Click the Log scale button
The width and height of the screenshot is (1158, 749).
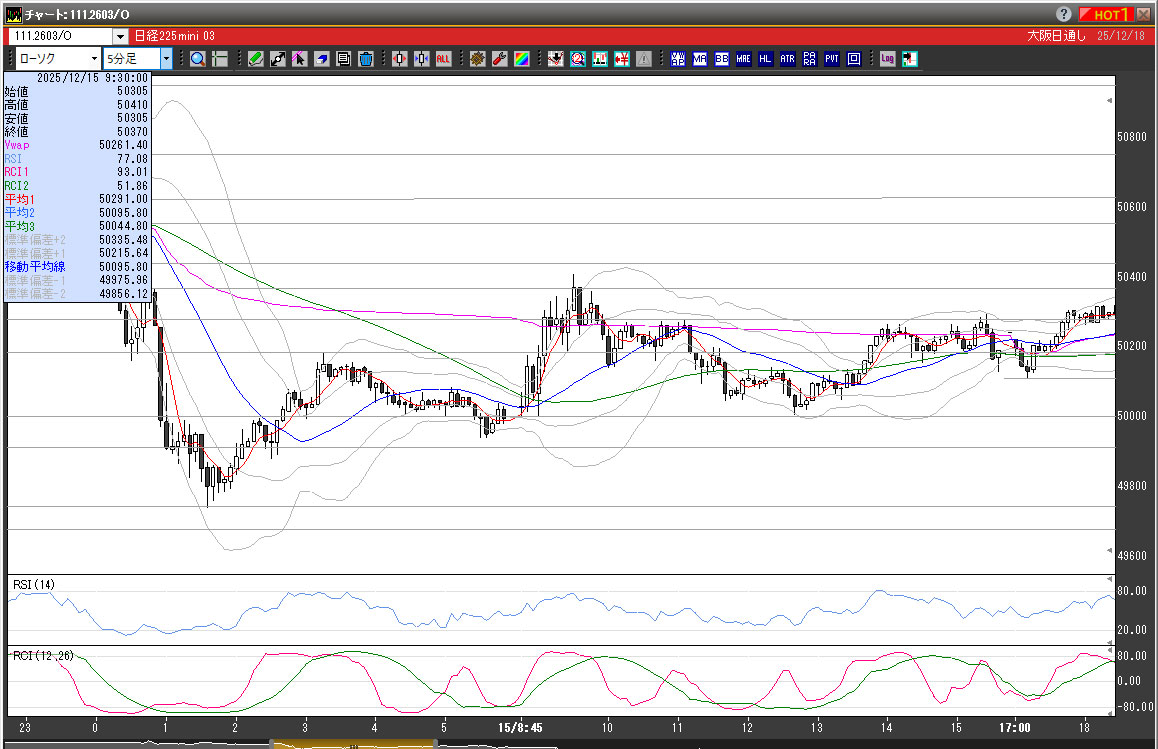point(887,59)
